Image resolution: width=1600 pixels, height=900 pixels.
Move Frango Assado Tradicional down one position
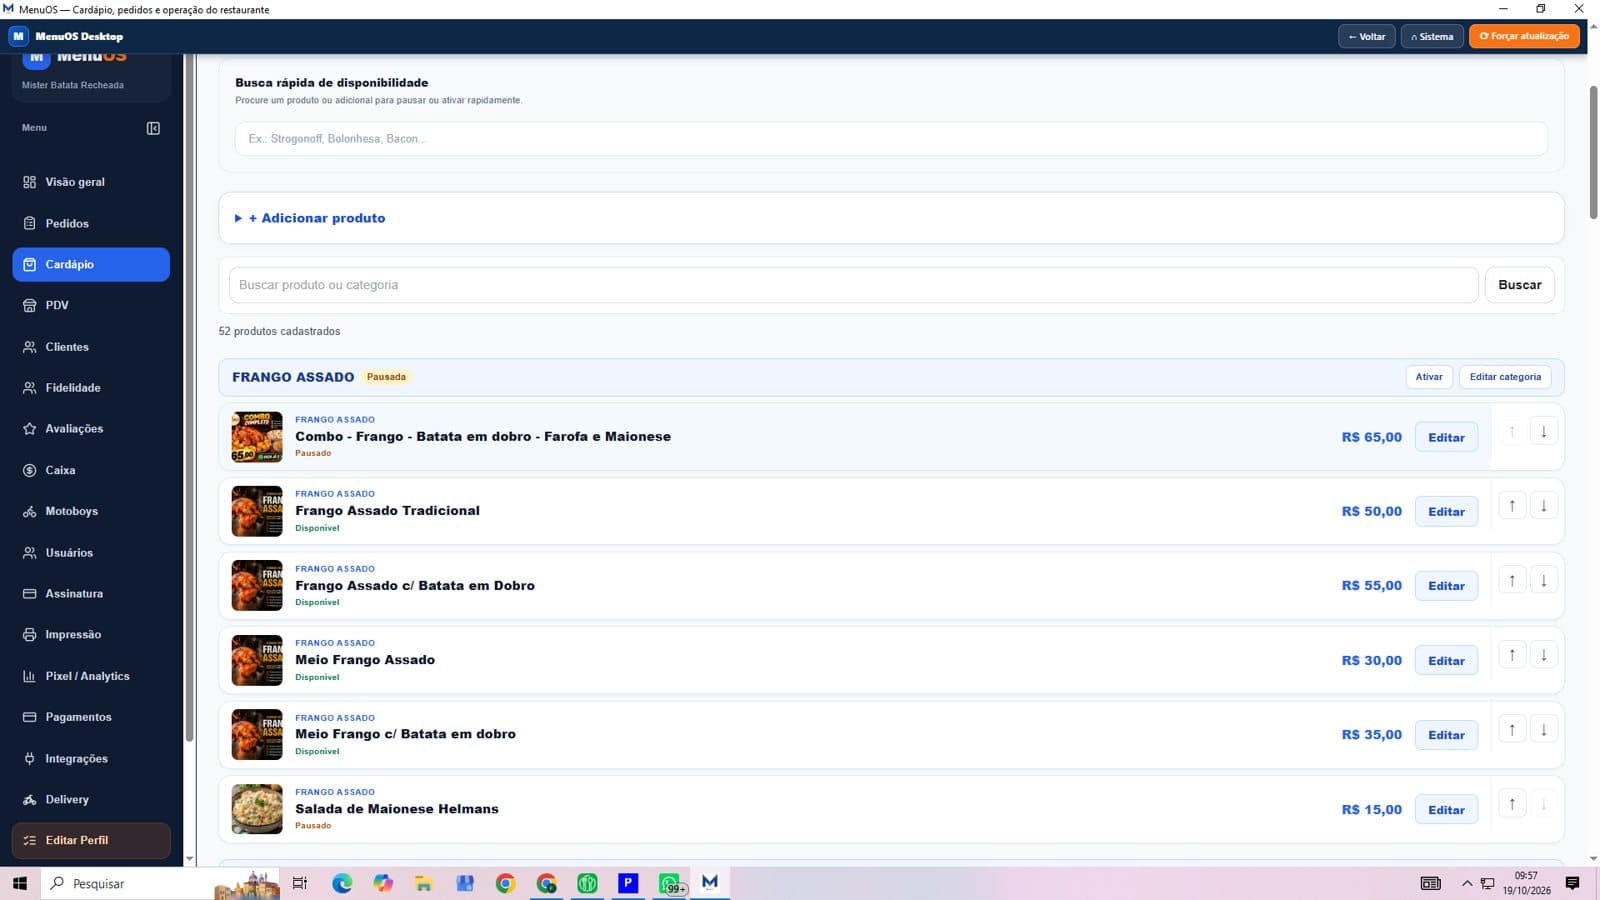1543,506
